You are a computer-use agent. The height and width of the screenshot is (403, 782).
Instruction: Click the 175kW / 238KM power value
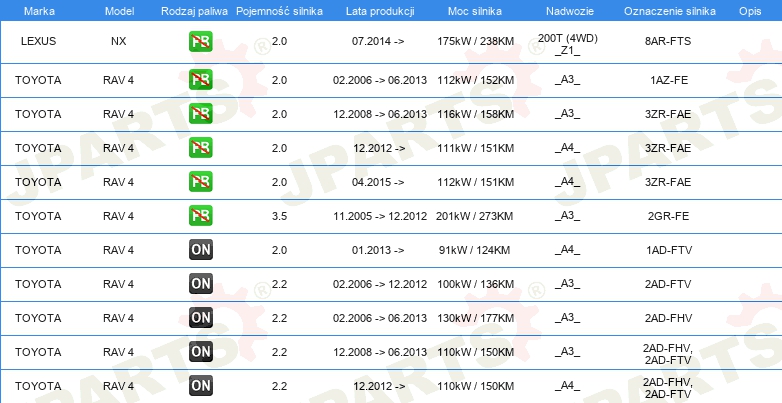coord(475,41)
